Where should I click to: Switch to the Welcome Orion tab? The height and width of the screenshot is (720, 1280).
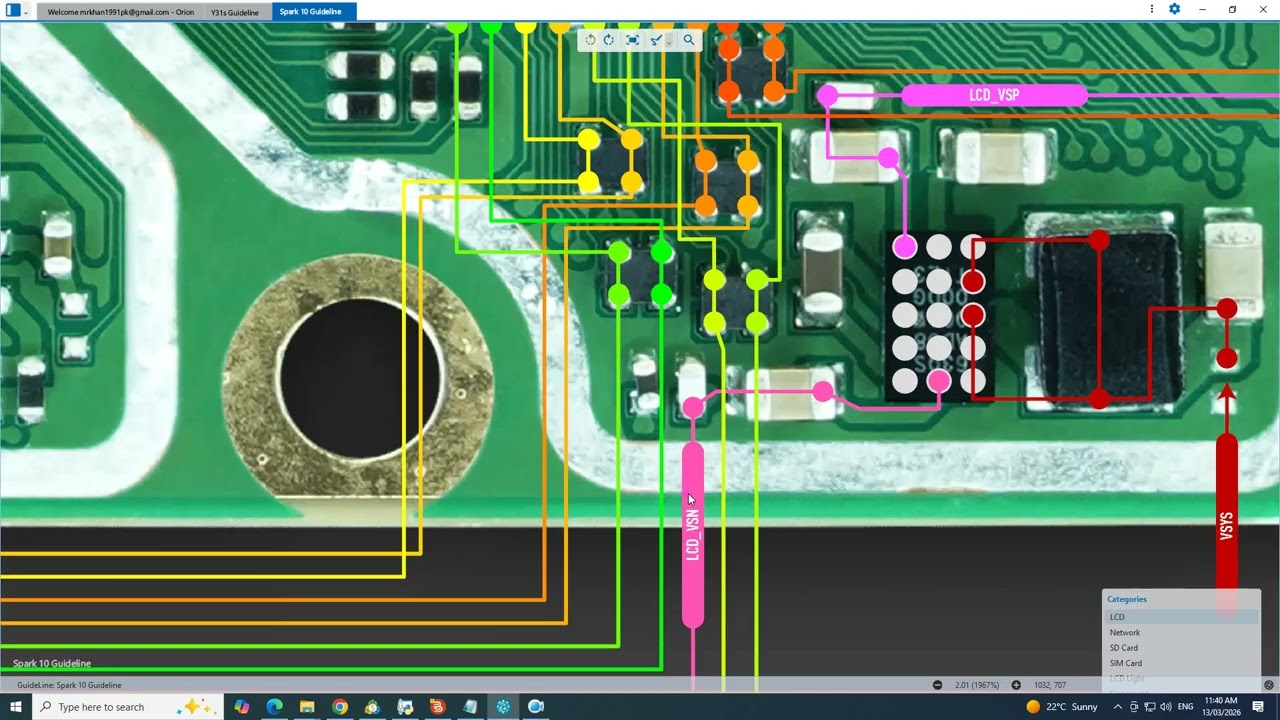120,12
